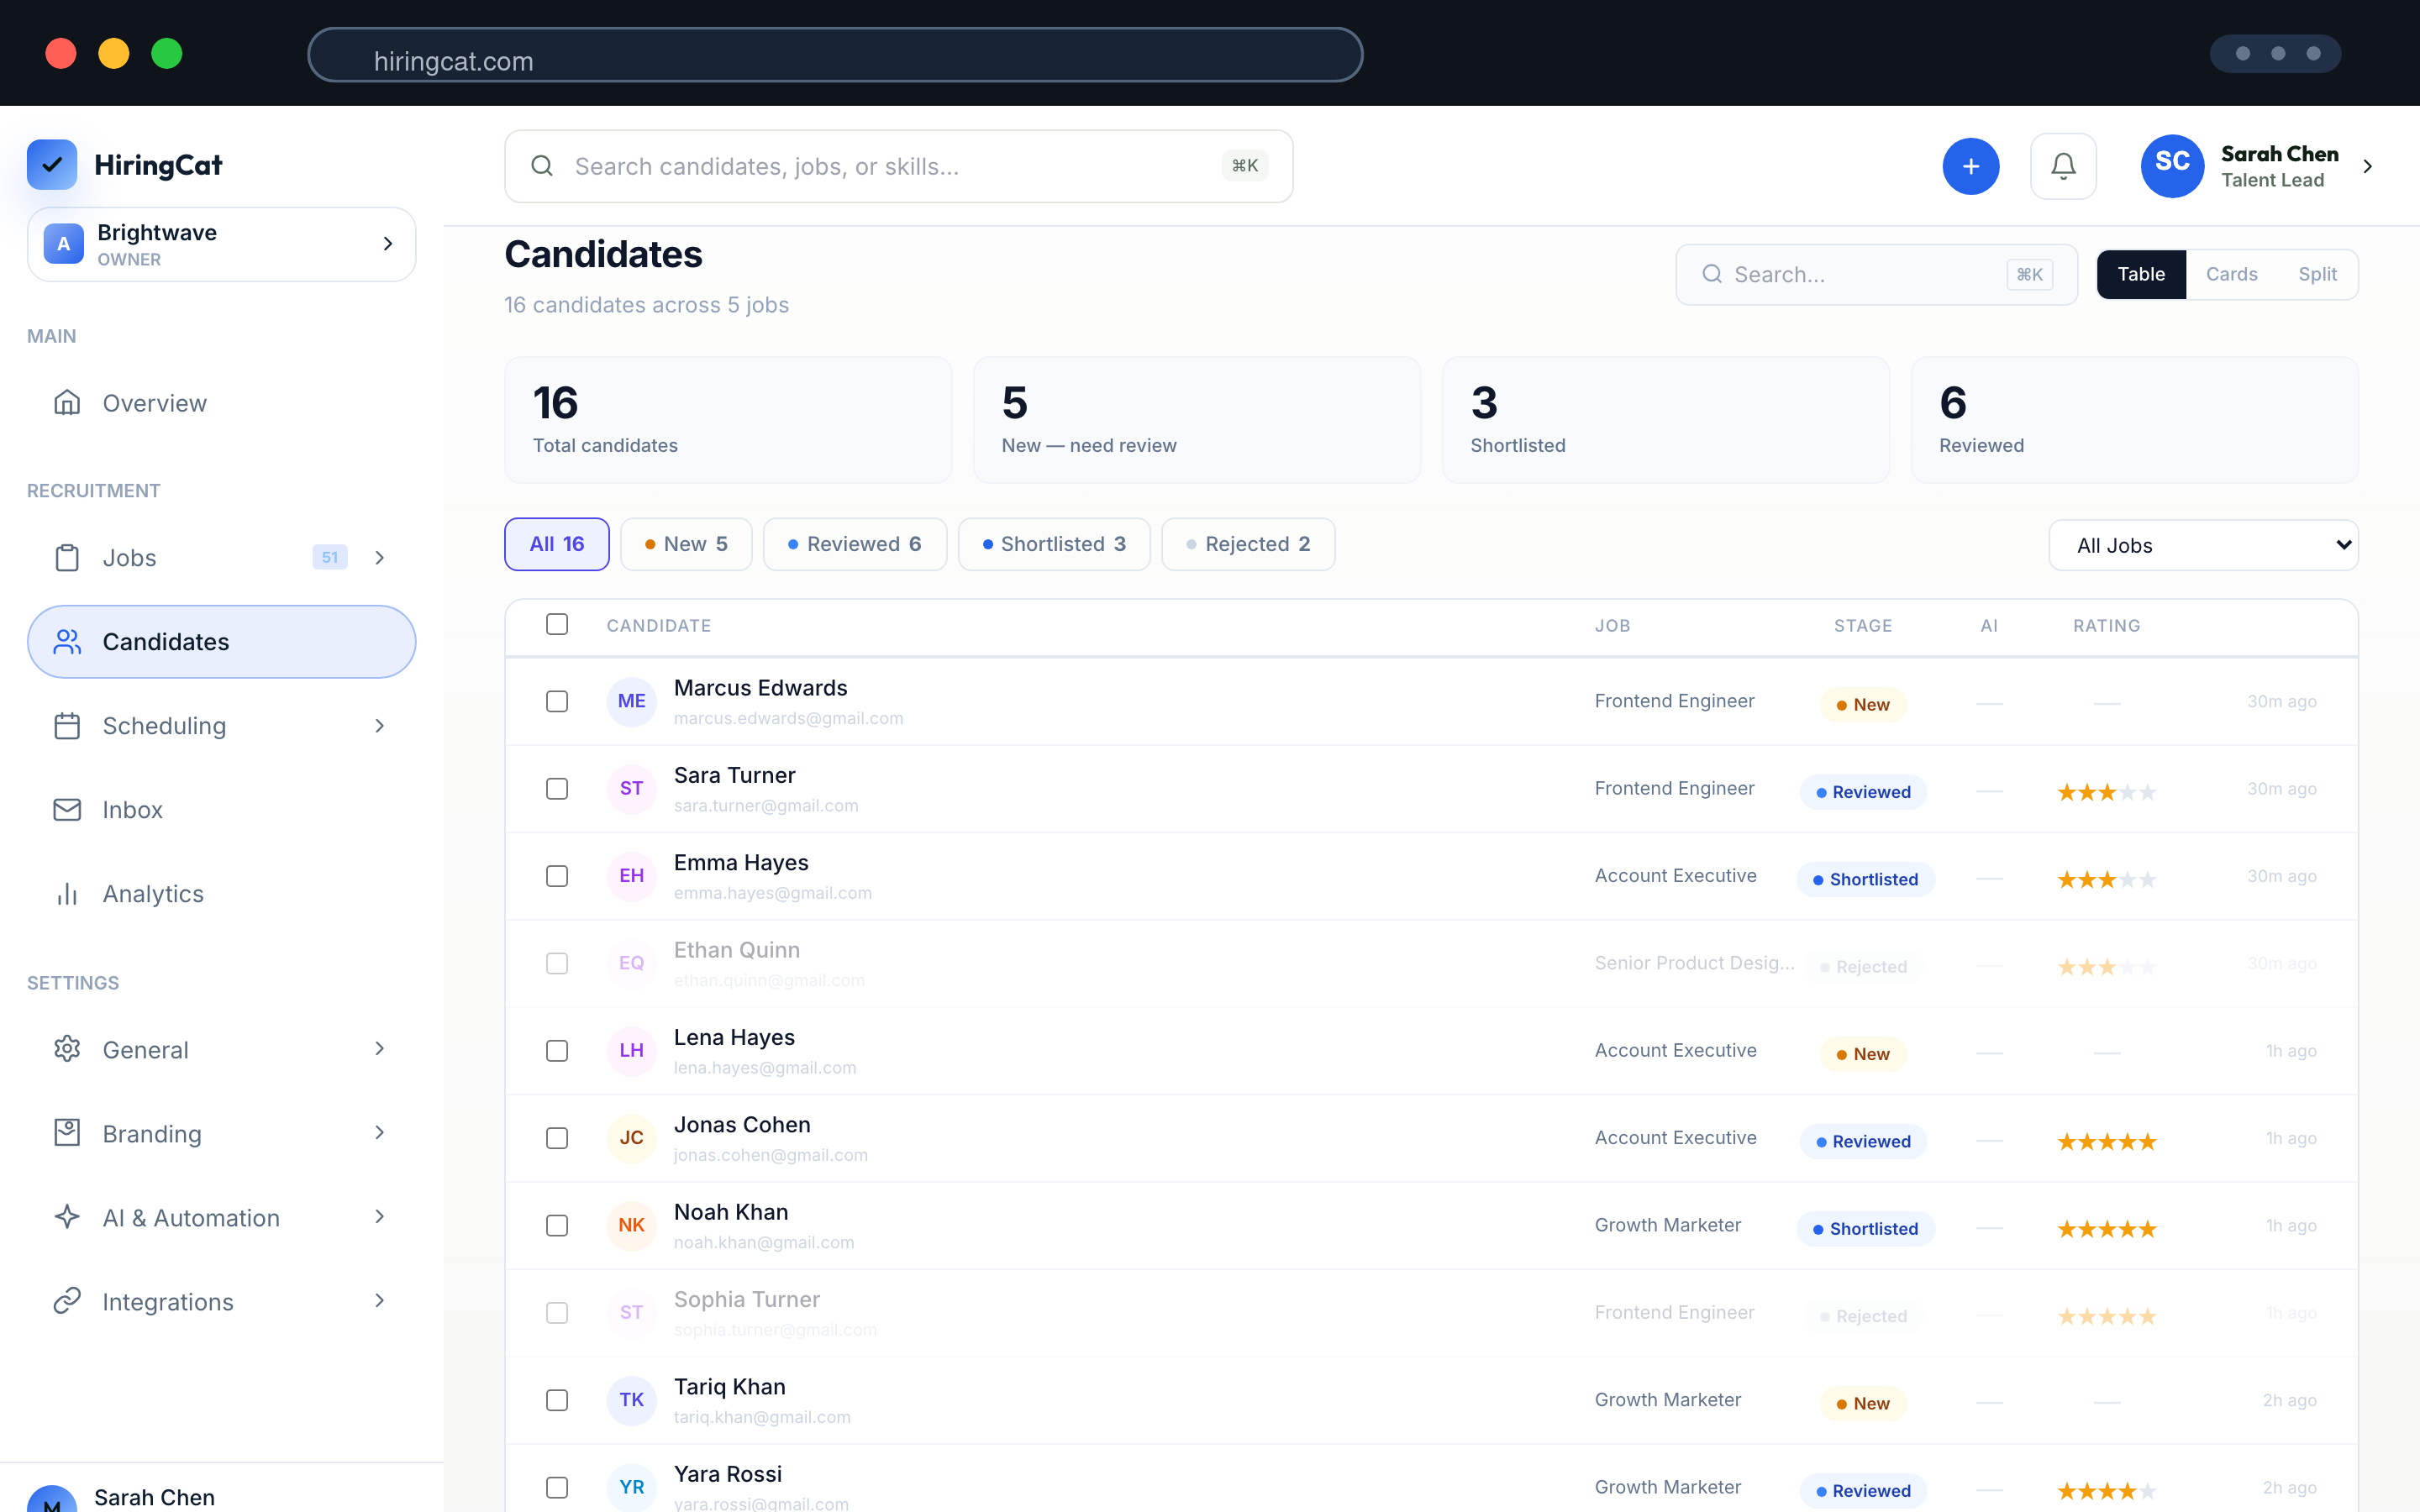The height and width of the screenshot is (1512, 2420).
Task: Check the Tariq Khan row checkbox
Action: 557,1400
